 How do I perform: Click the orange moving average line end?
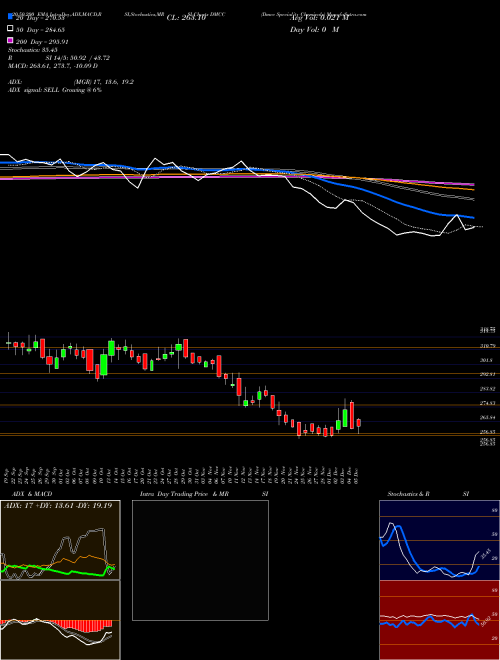tap(473, 190)
